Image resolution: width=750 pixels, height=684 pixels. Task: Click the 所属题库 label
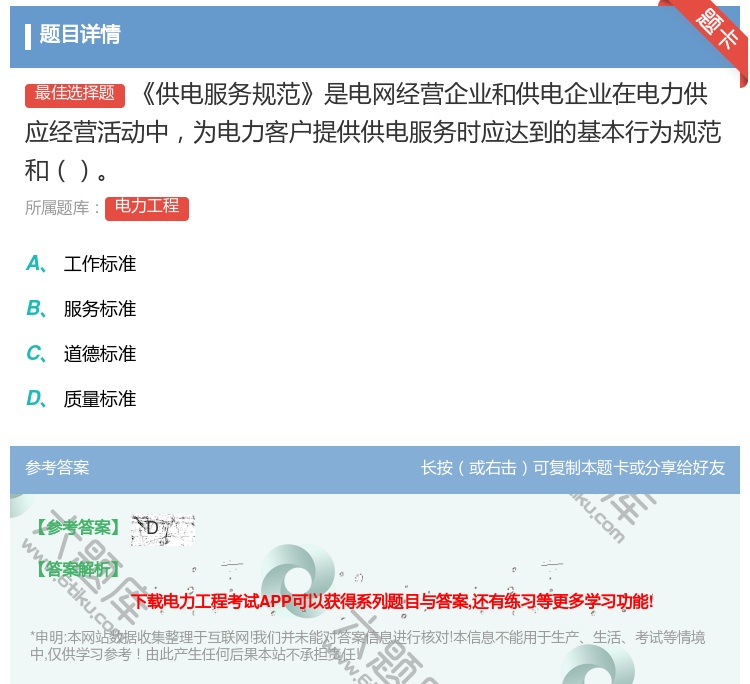tap(62, 208)
